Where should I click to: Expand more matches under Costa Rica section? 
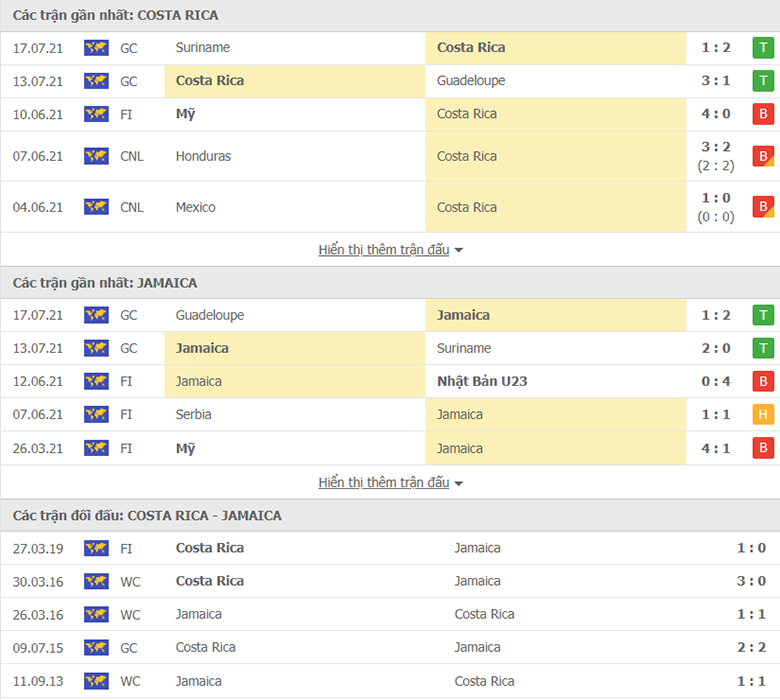[384, 250]
